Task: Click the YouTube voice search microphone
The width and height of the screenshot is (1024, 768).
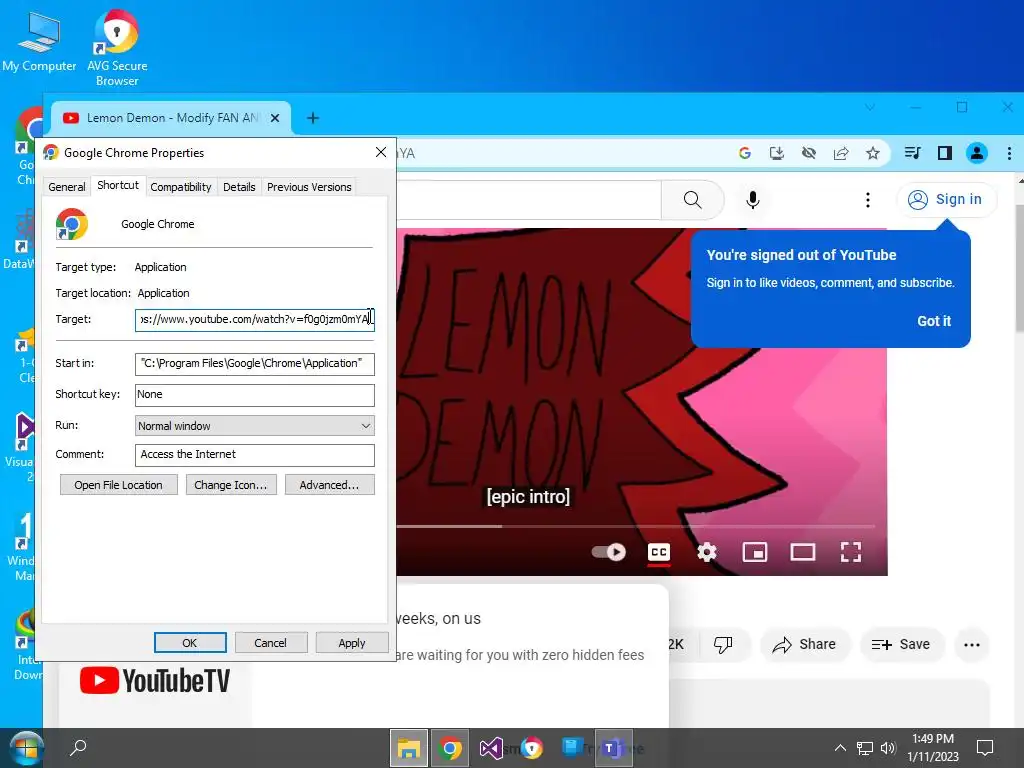Action: 752,199
